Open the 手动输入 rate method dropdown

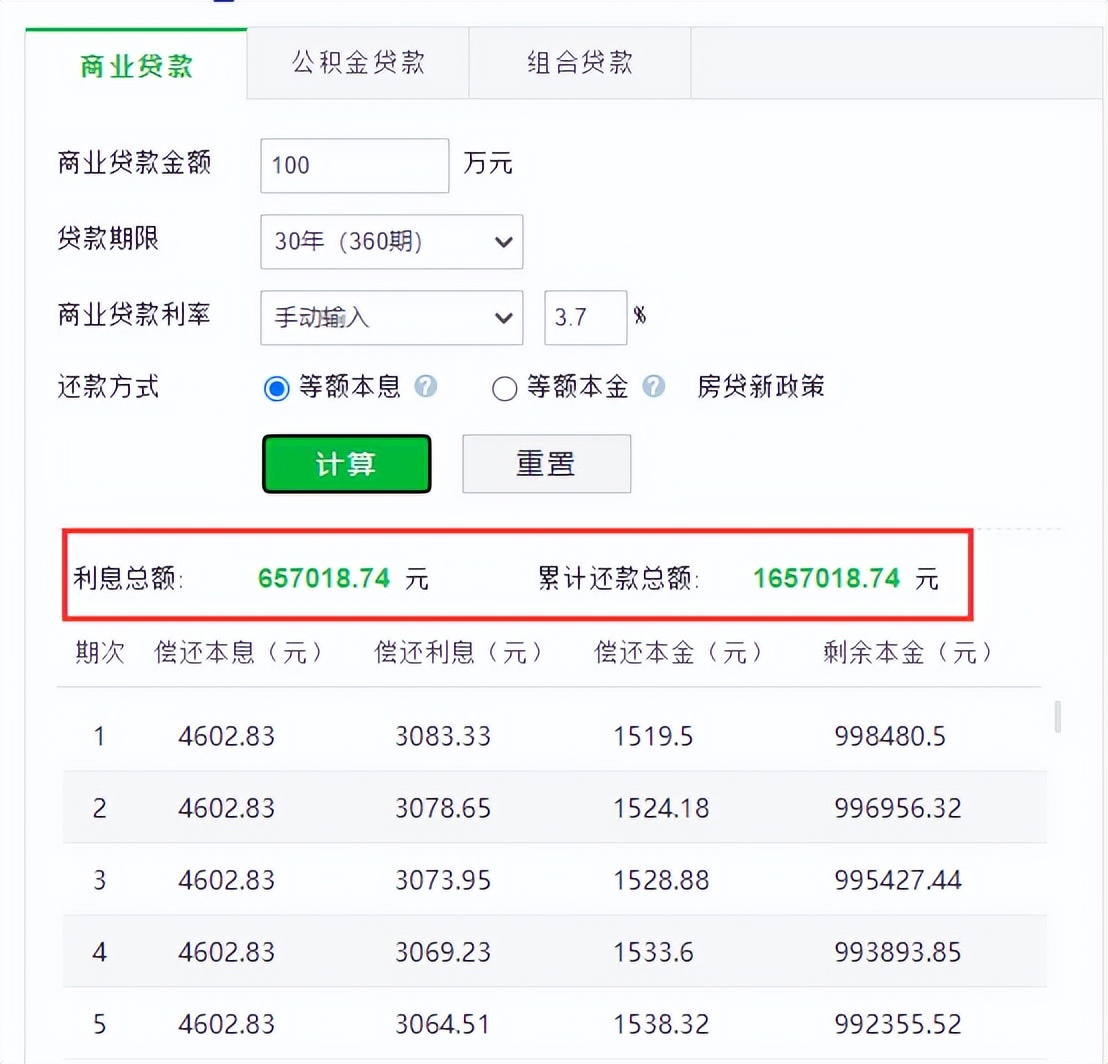pyautogui.click(x=391, y=317)
